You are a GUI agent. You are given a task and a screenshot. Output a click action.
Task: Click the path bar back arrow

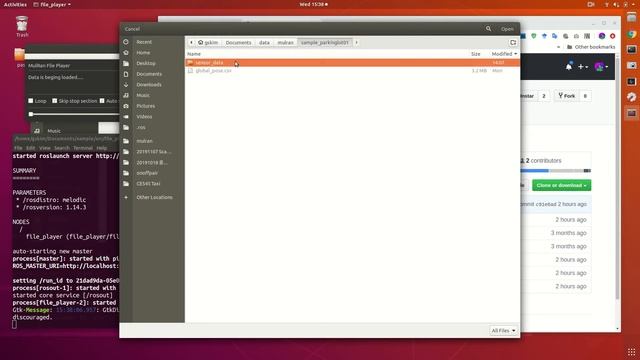(191, 42)
